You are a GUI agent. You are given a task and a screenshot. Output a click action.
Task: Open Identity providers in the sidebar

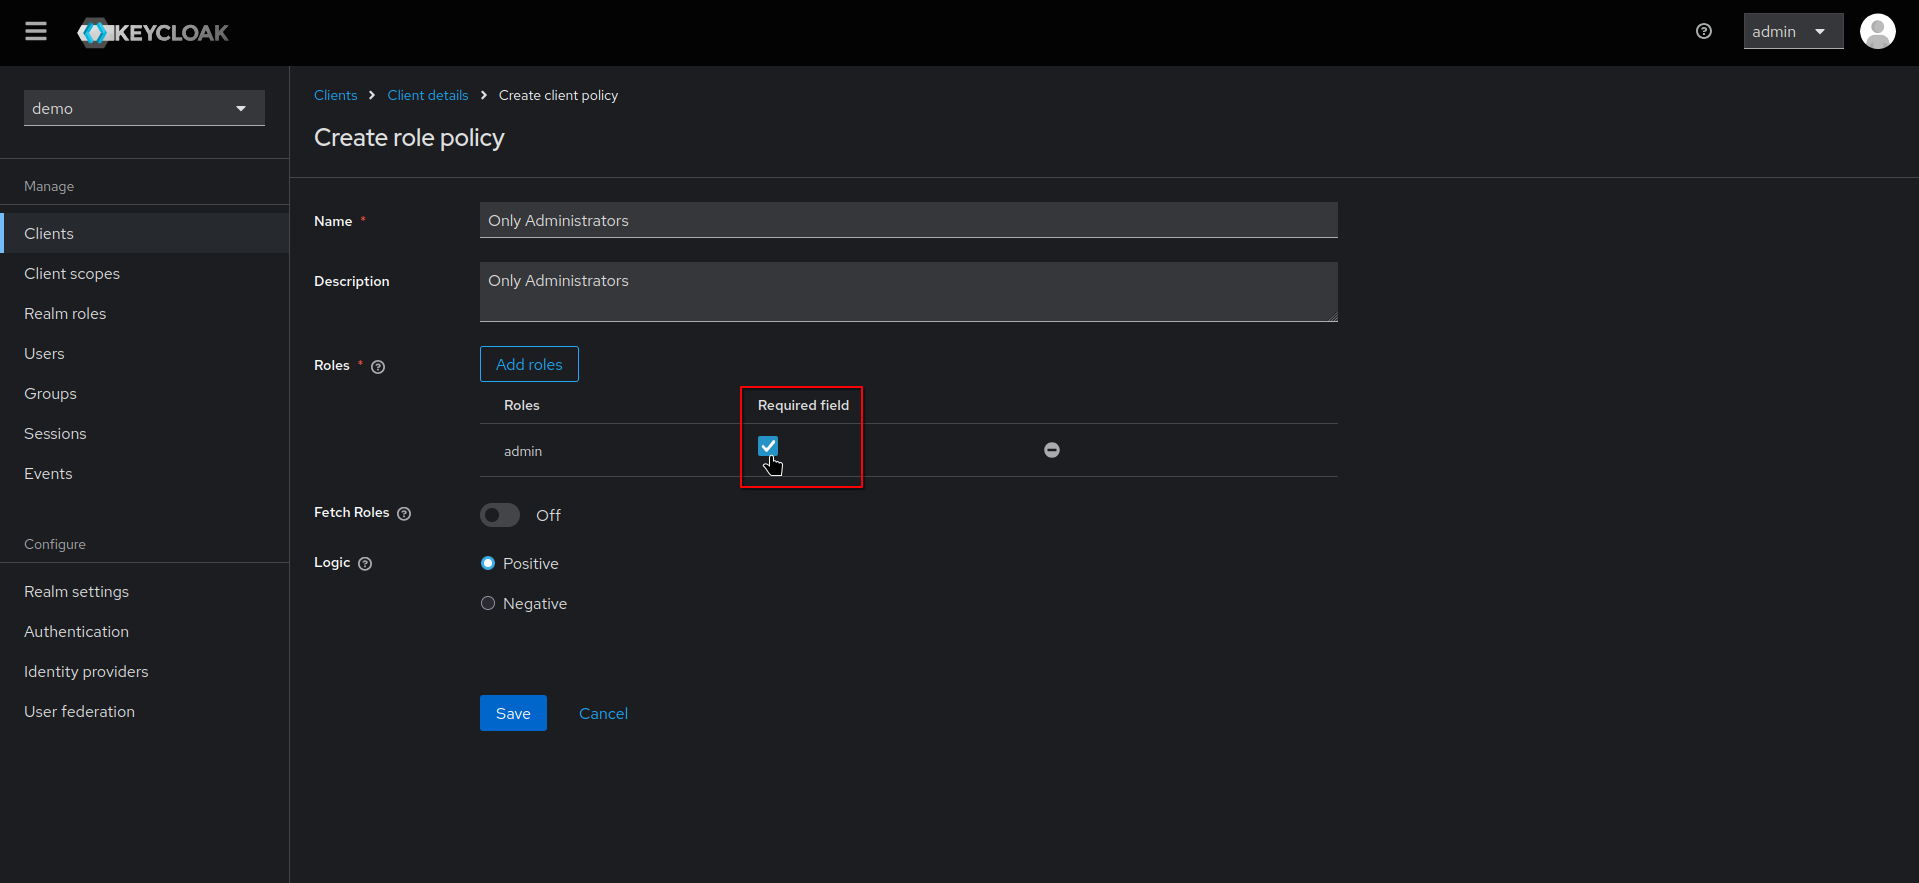click(x=145, y=671)
